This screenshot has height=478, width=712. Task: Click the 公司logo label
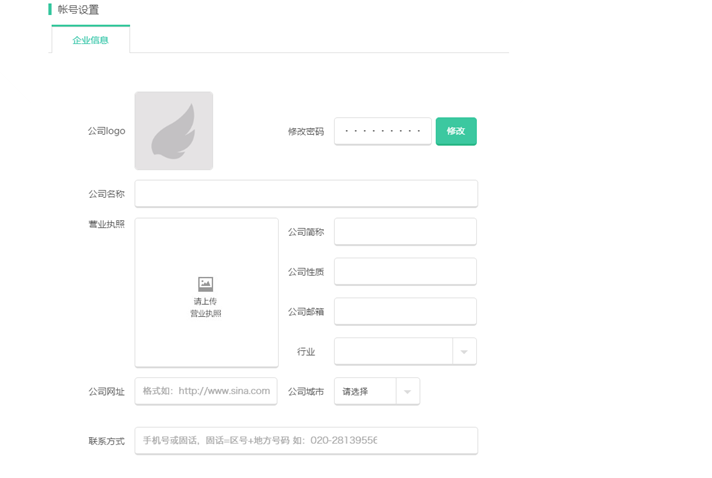(106, 131)
